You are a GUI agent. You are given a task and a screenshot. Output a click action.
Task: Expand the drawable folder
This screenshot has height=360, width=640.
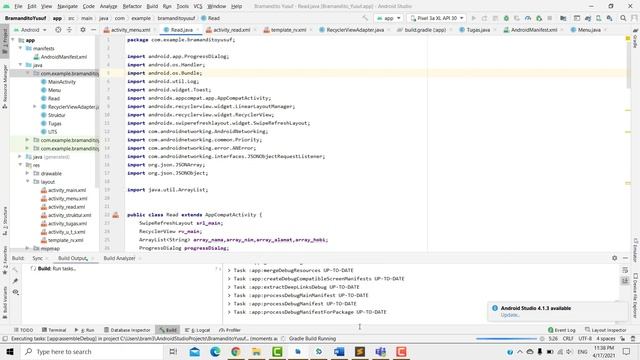pyautogui.click(x=28, y=173)
